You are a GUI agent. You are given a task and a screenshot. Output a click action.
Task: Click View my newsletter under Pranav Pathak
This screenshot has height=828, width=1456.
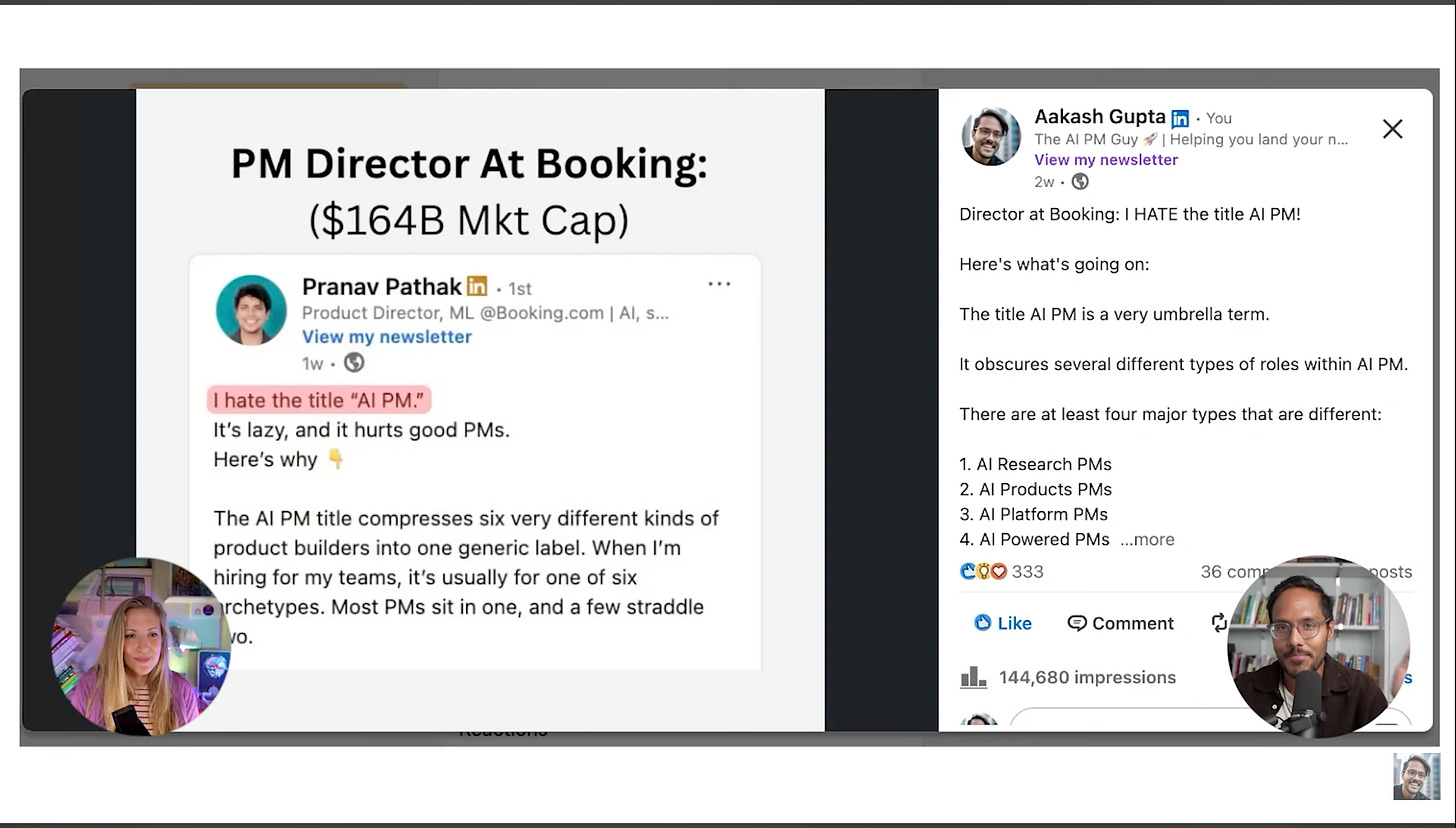(387, 337)
